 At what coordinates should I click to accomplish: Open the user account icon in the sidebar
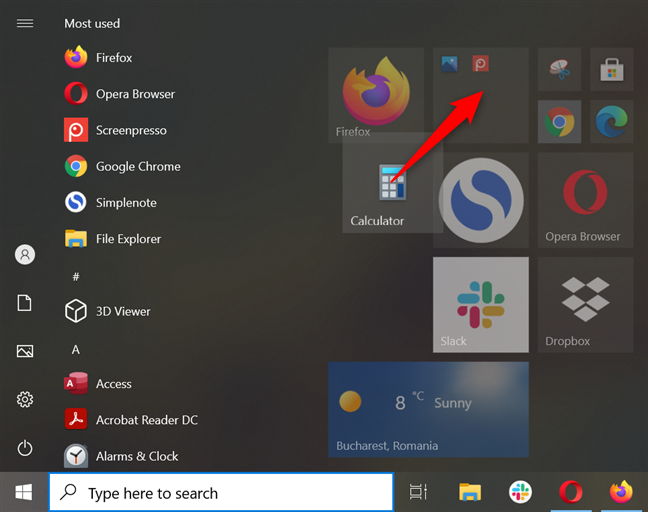point(25,255)
